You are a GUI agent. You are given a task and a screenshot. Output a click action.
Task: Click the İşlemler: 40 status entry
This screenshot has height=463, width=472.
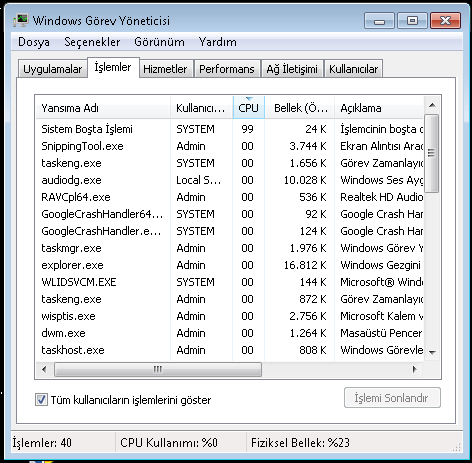coord(42,443)
